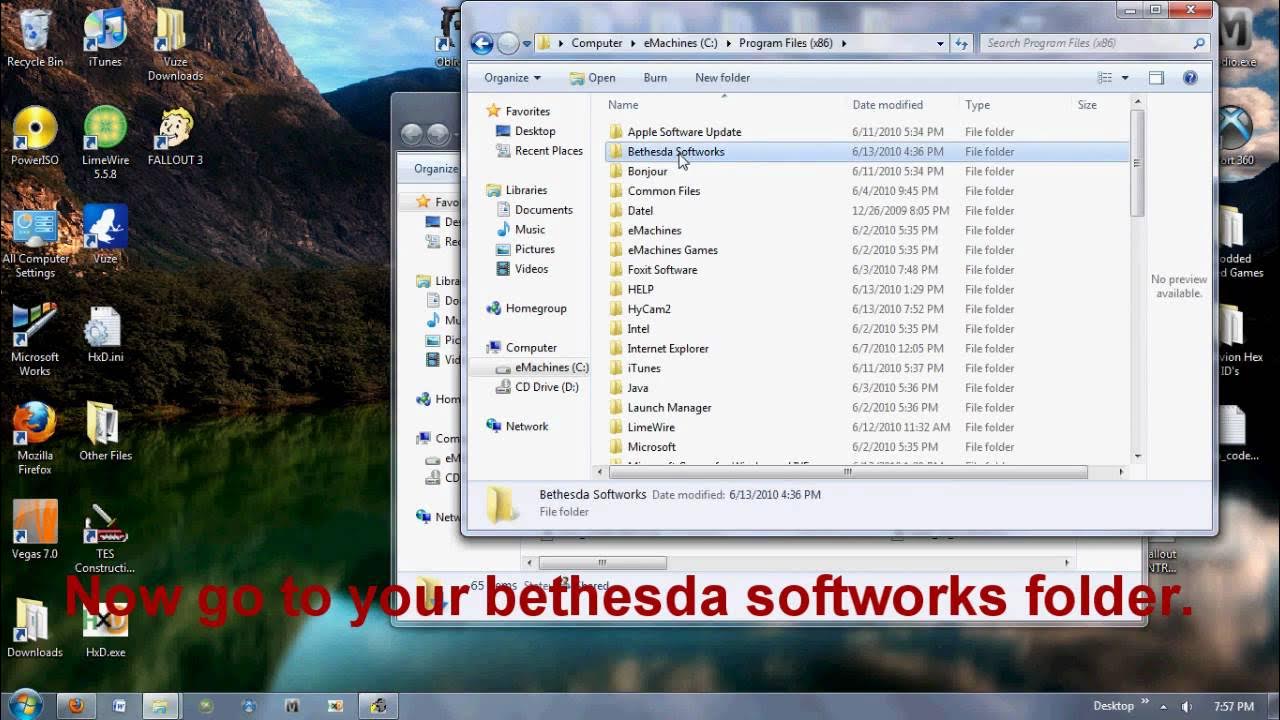
Task: Open the change view options arrow
Action: (1125, 77)
